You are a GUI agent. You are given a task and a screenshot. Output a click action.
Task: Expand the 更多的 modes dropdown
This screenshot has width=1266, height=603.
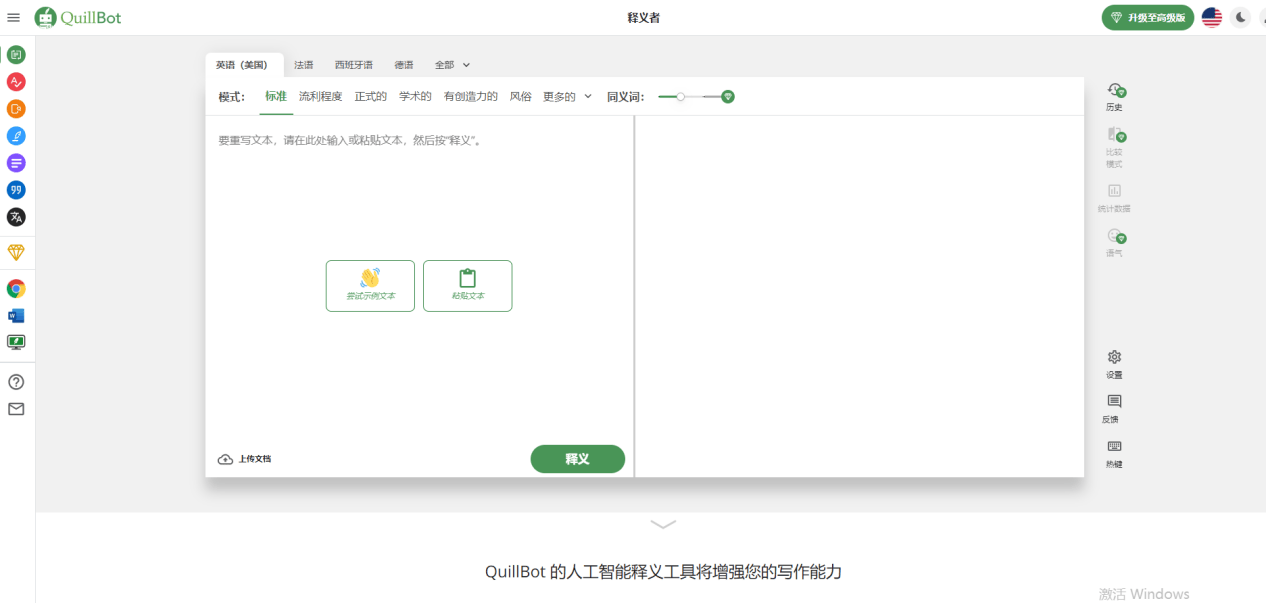(567, 97)
